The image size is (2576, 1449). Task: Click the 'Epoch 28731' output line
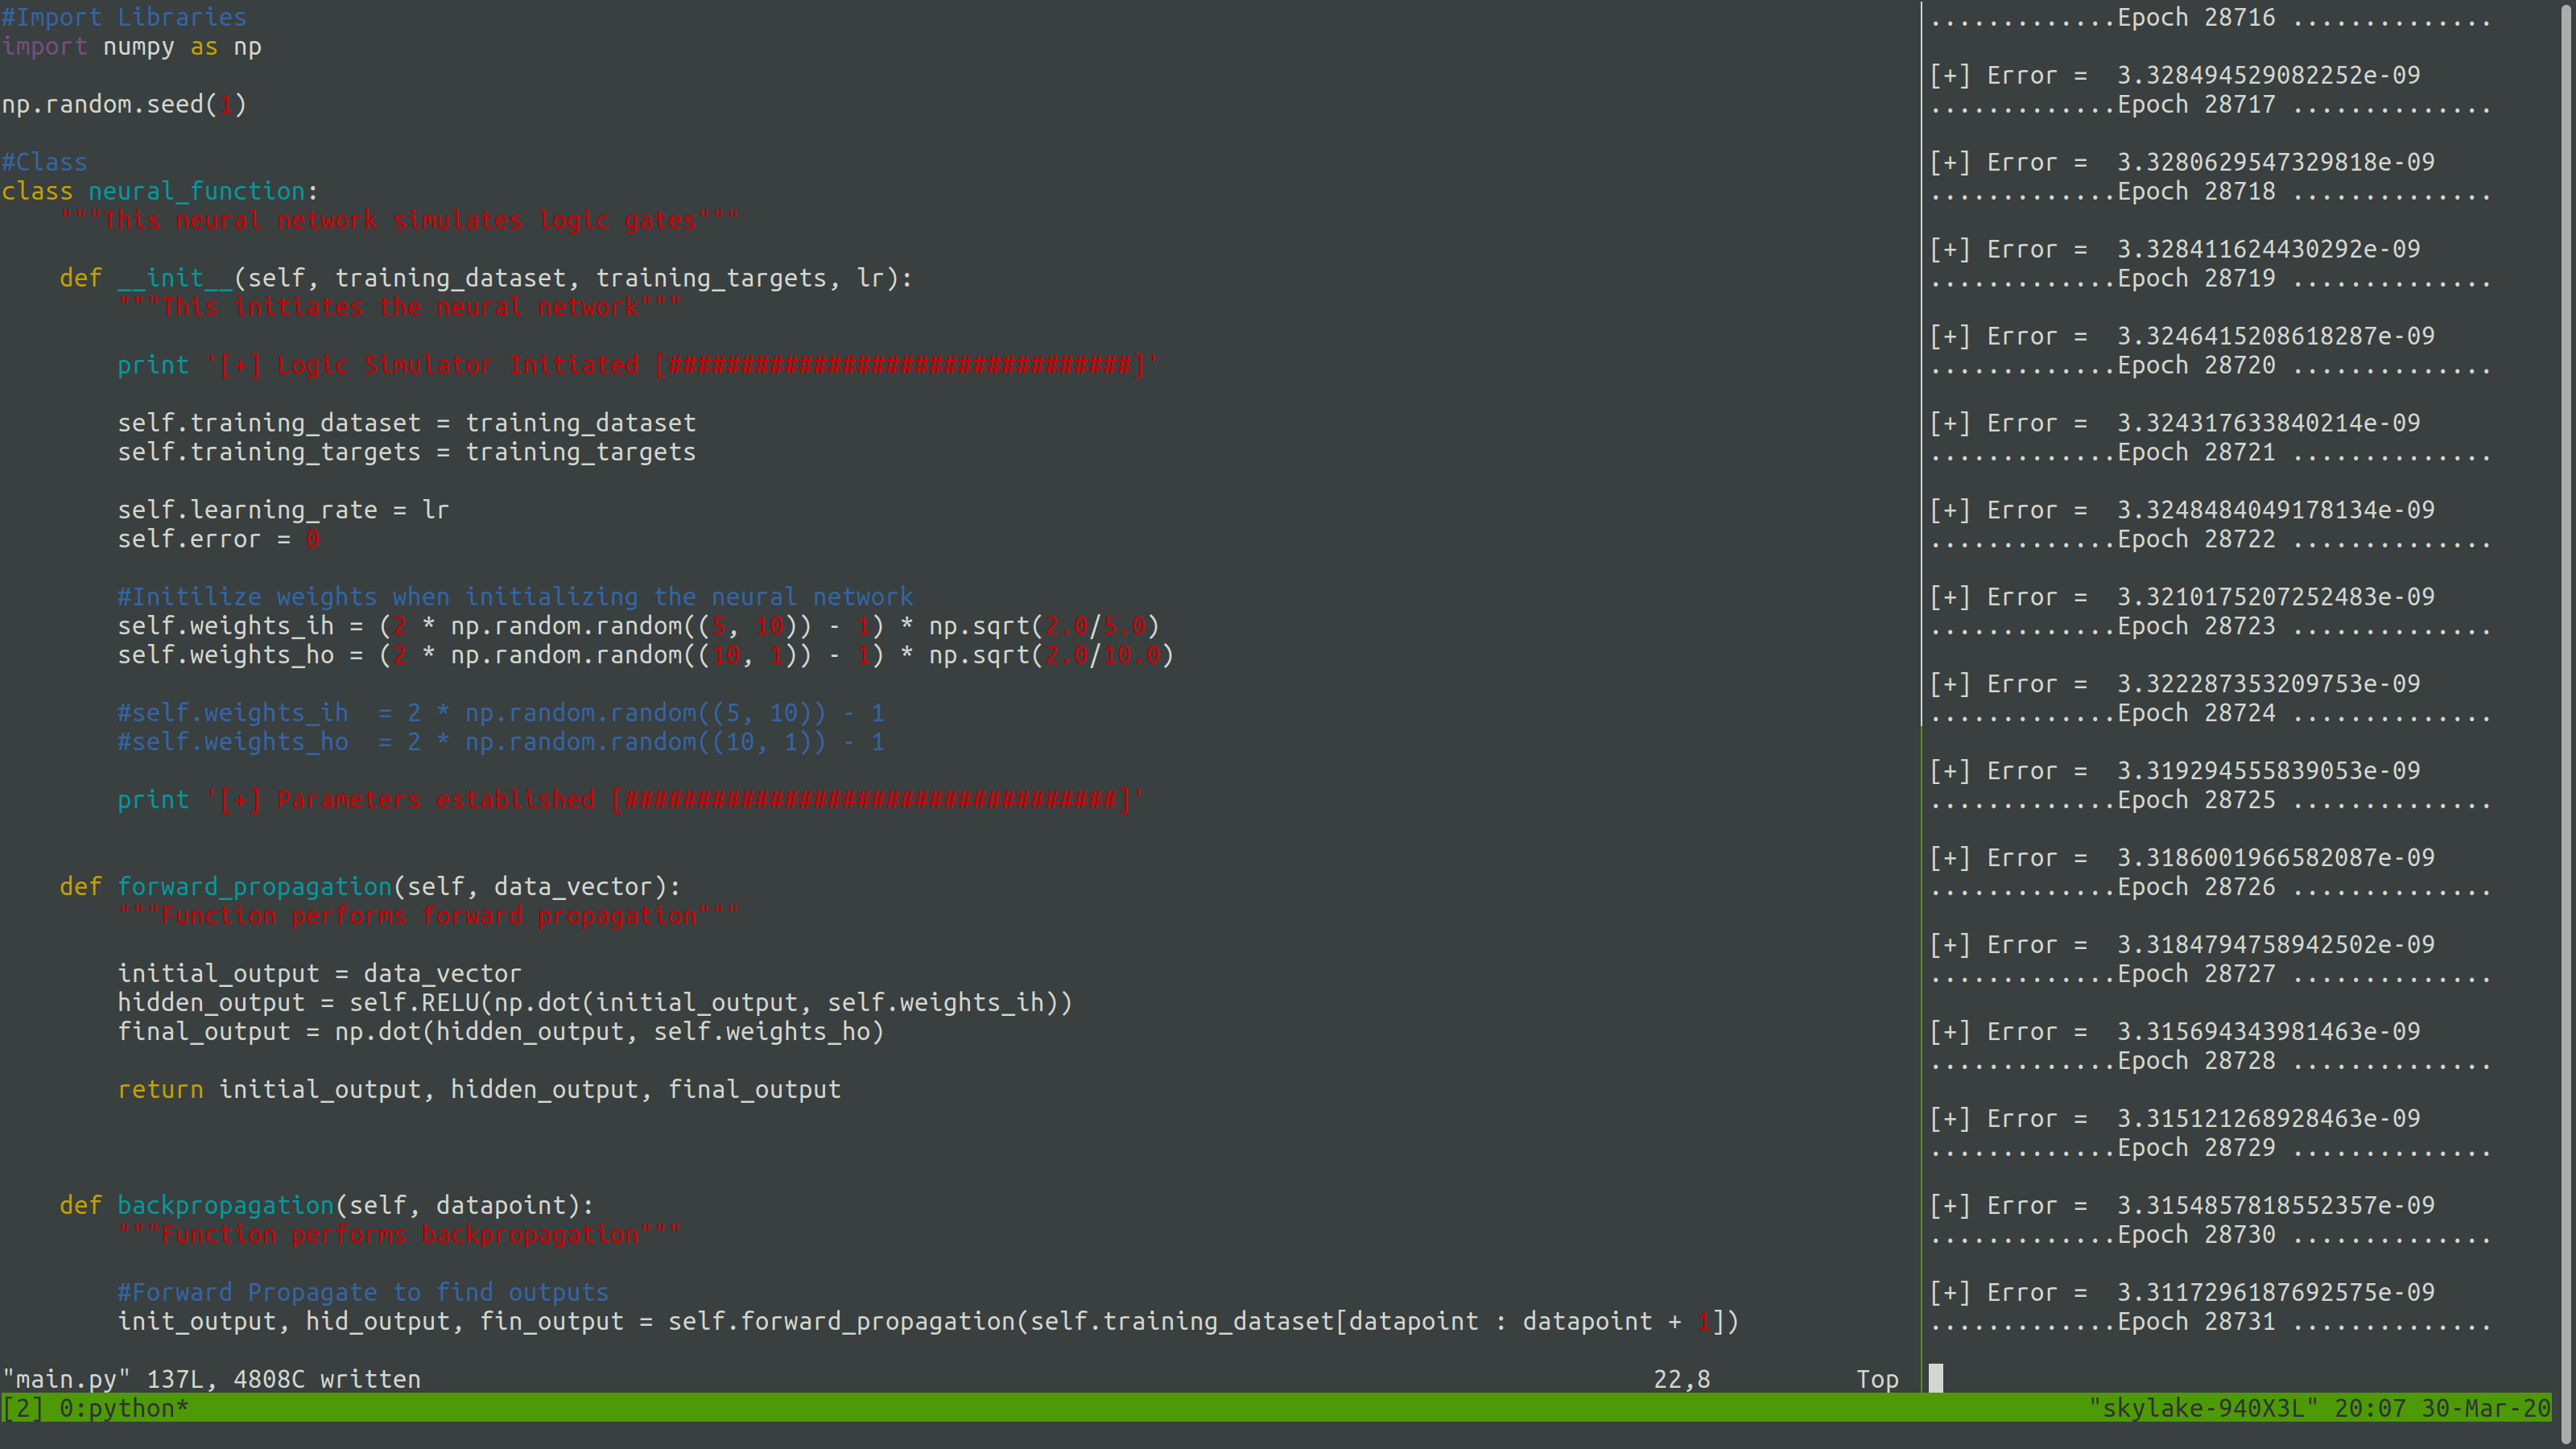[2210, 1322]
